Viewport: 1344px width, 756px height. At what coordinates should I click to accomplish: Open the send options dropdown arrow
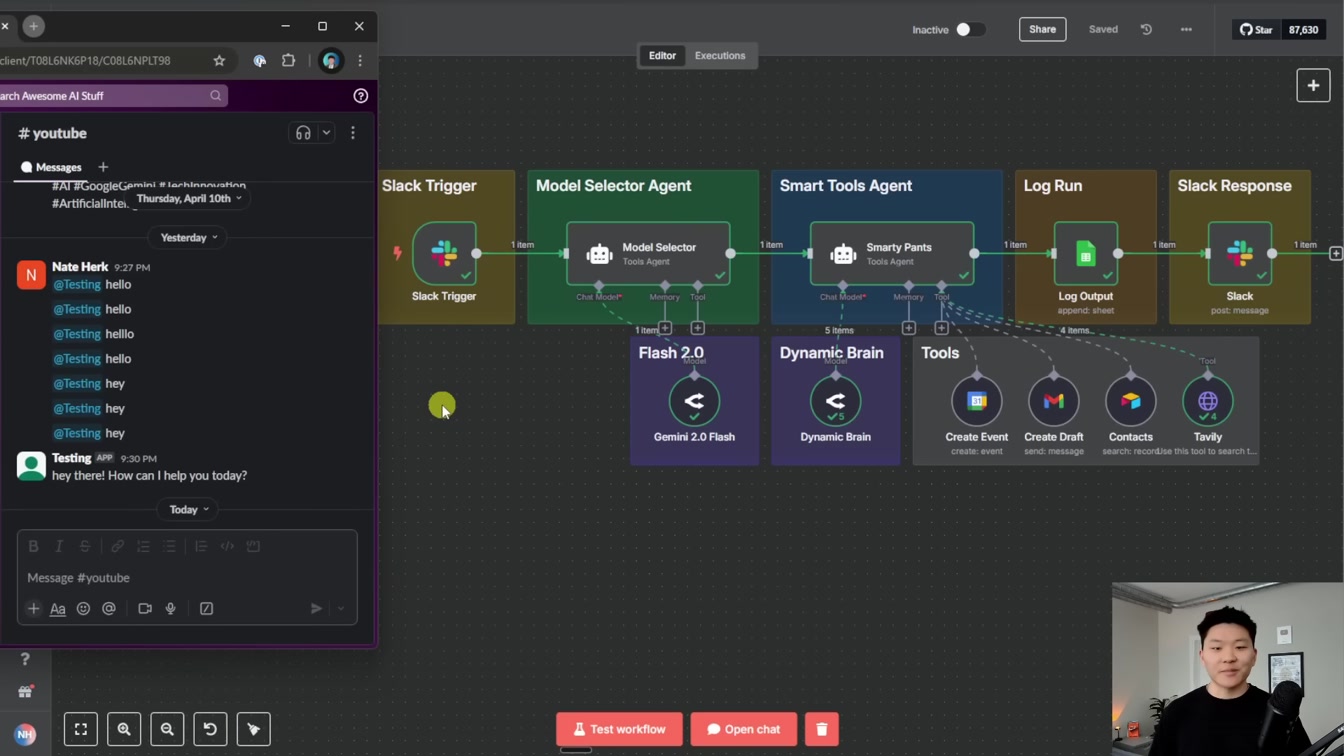coord(341,608)
